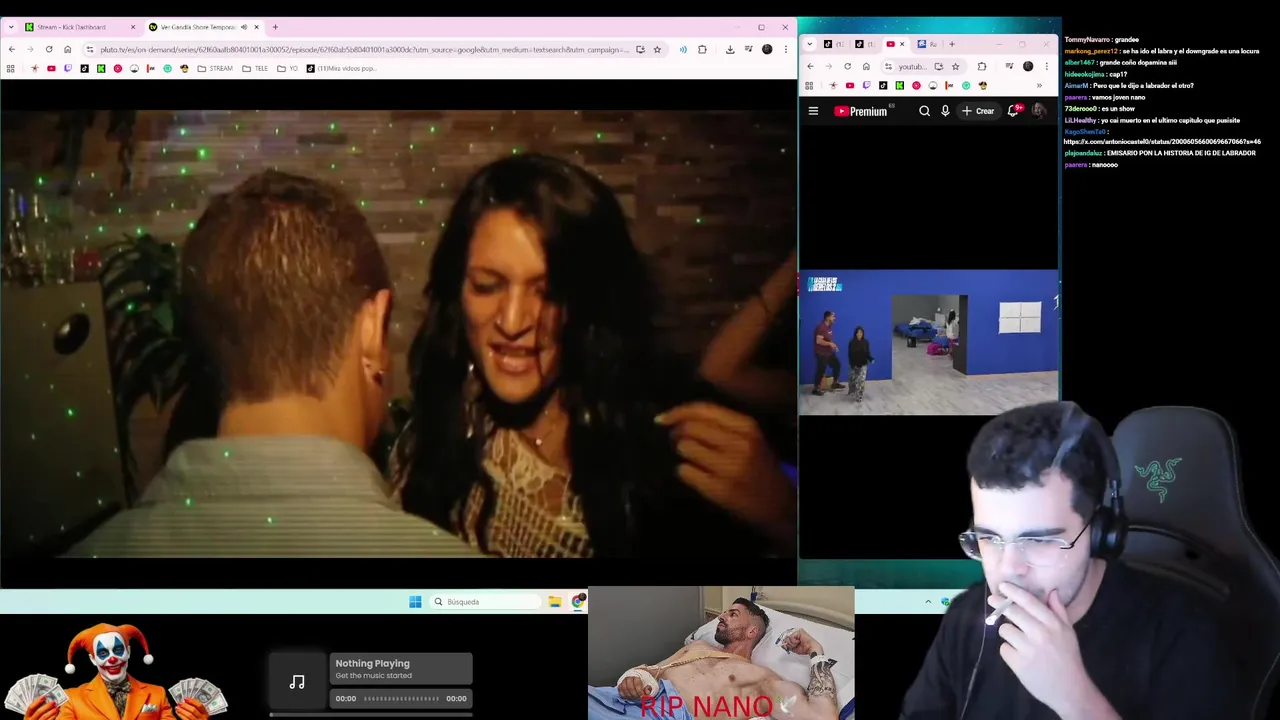1280x720 pixels.
Task: Open Kick bookmark in left bookmarks bar
Action: pos(101,69)
